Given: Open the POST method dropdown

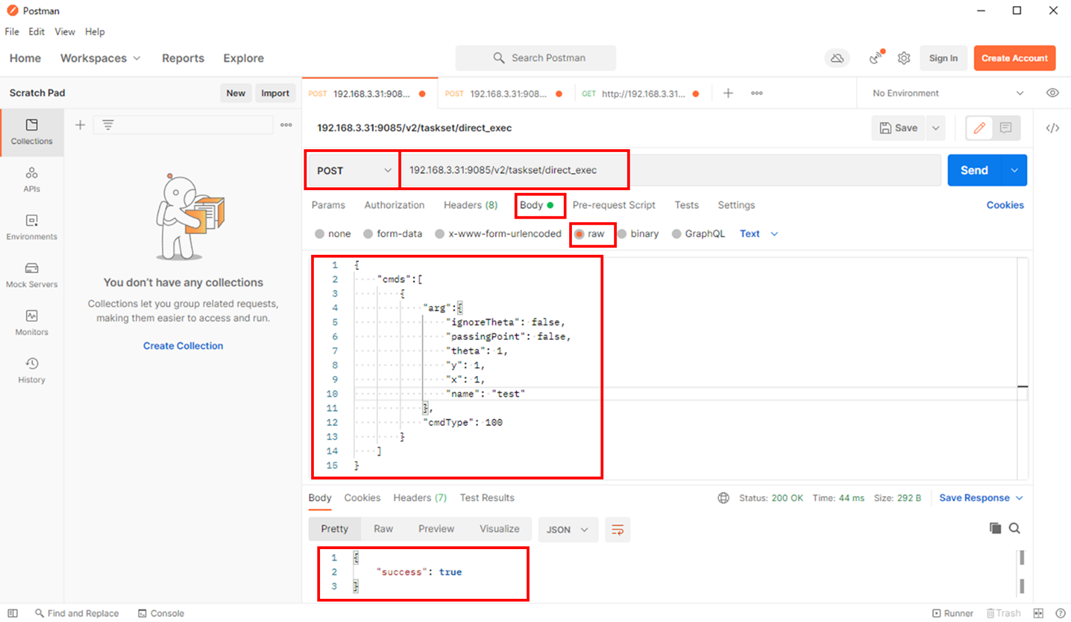Looking at the screenshot, I should (353, 171).
